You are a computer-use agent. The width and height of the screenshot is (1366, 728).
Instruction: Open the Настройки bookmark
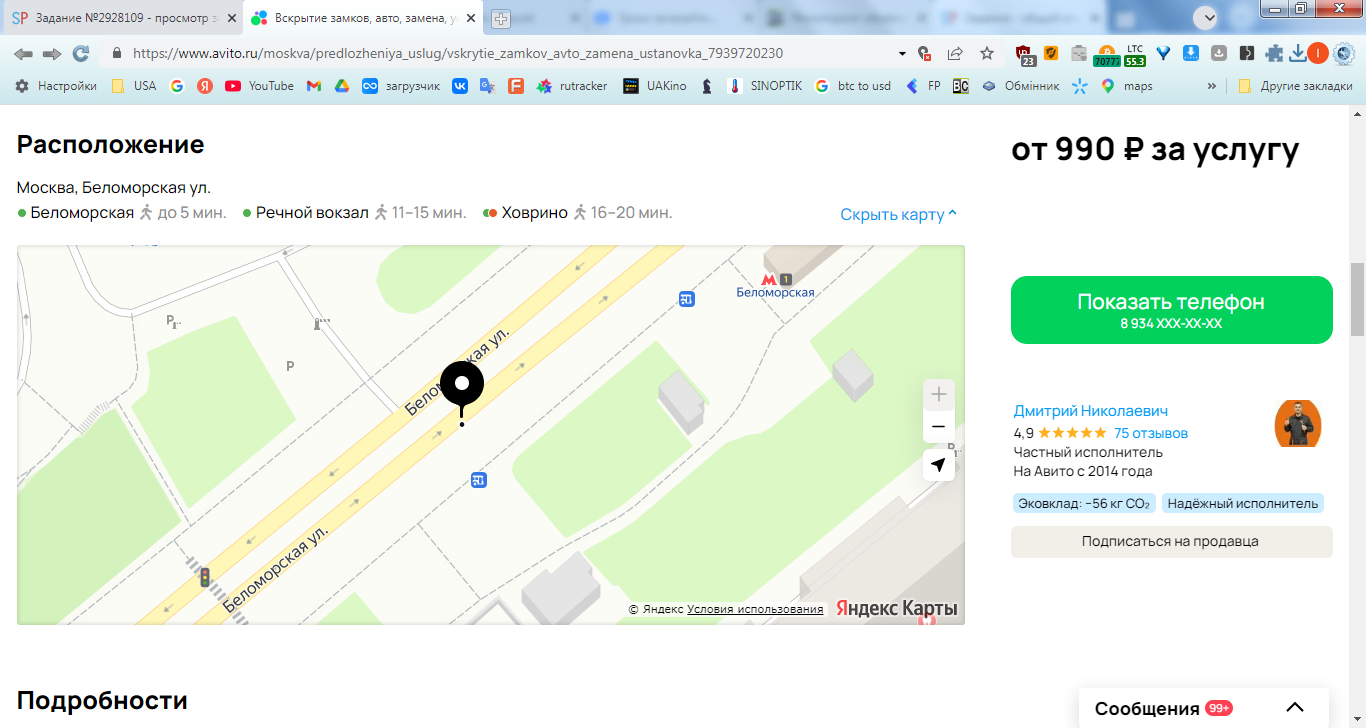(x=56, y=86)
